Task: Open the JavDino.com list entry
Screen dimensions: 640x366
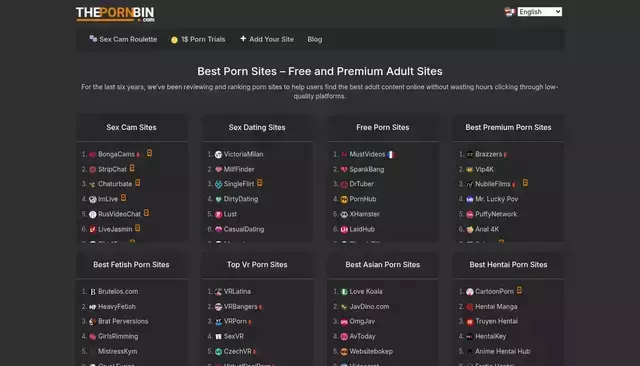Action: [369, 306]
